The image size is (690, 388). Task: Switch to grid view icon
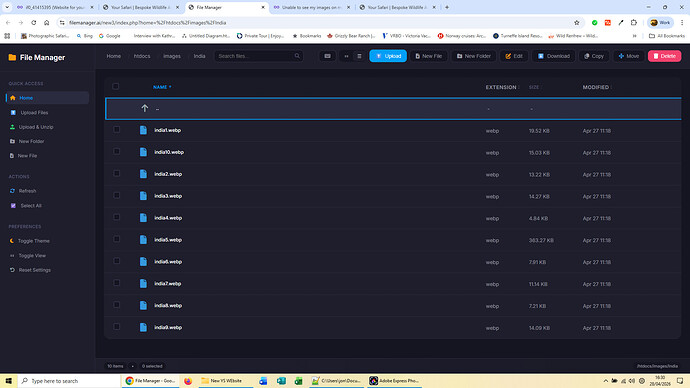click(346, 56)
